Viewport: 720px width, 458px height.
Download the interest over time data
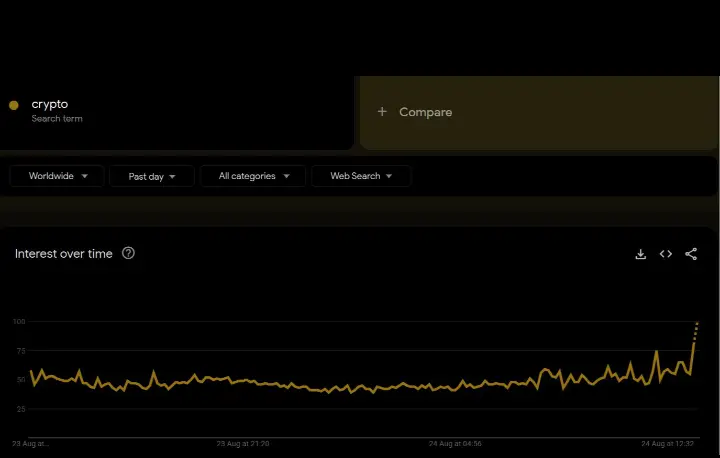tap(641, 254)
